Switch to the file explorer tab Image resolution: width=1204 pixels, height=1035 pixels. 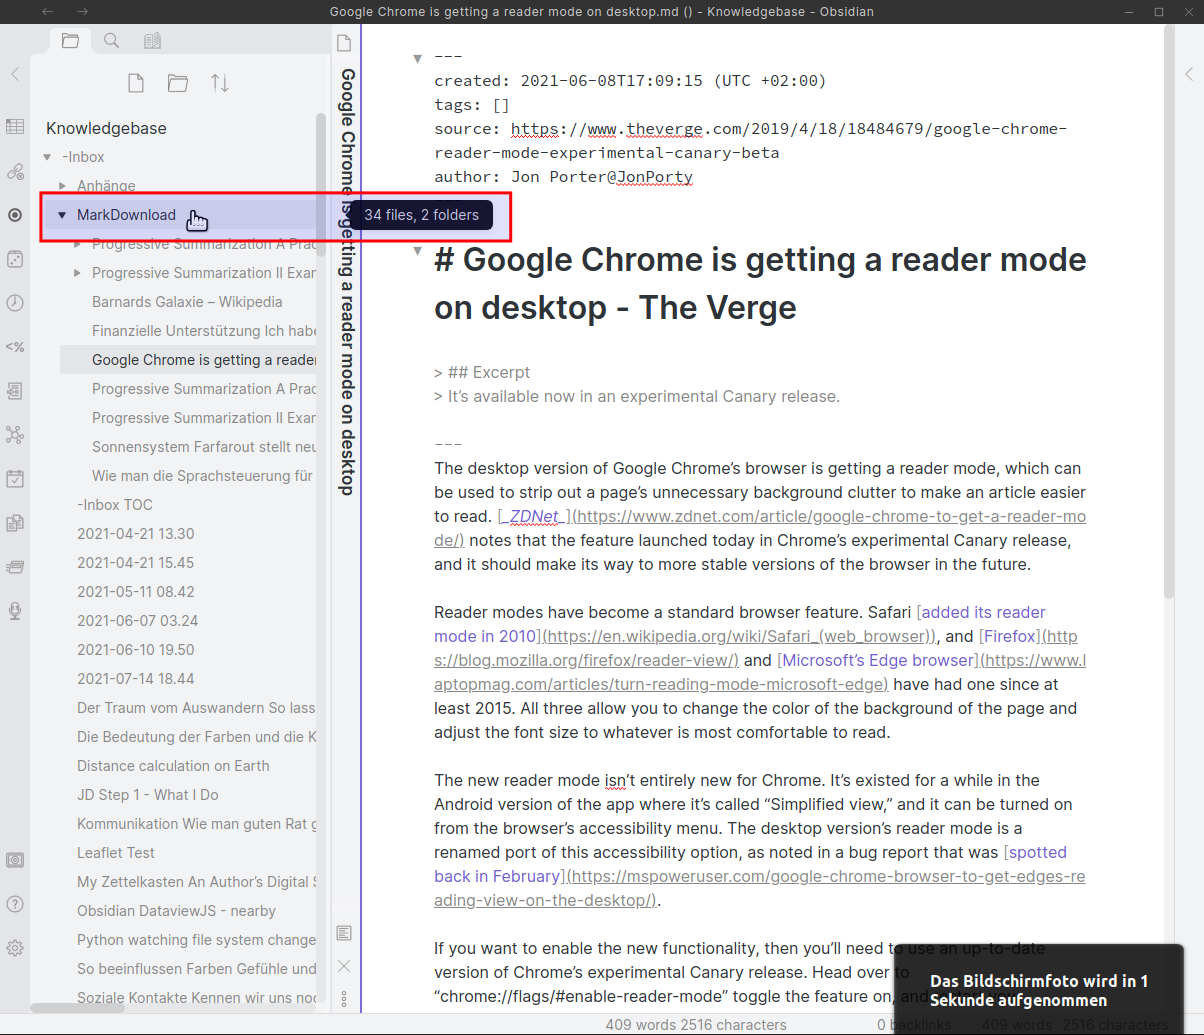pos(69,41)
